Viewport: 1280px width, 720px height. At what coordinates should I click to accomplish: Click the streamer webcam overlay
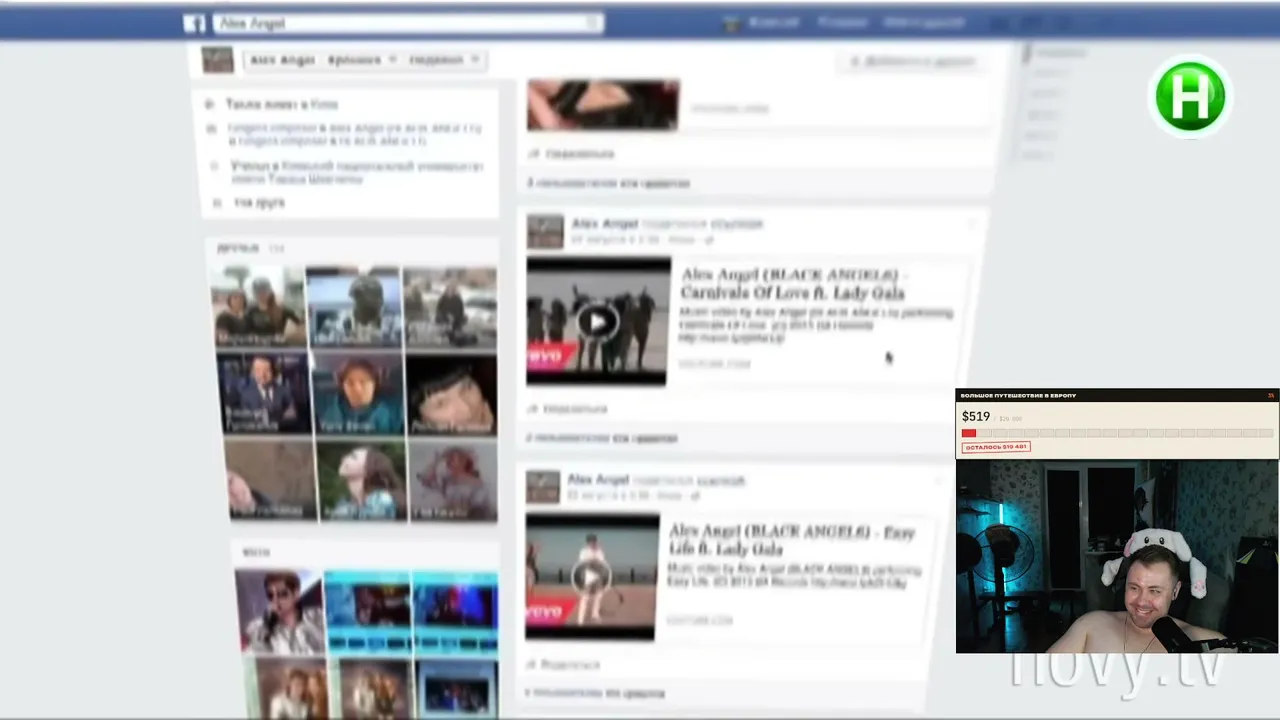[1117, 556]
